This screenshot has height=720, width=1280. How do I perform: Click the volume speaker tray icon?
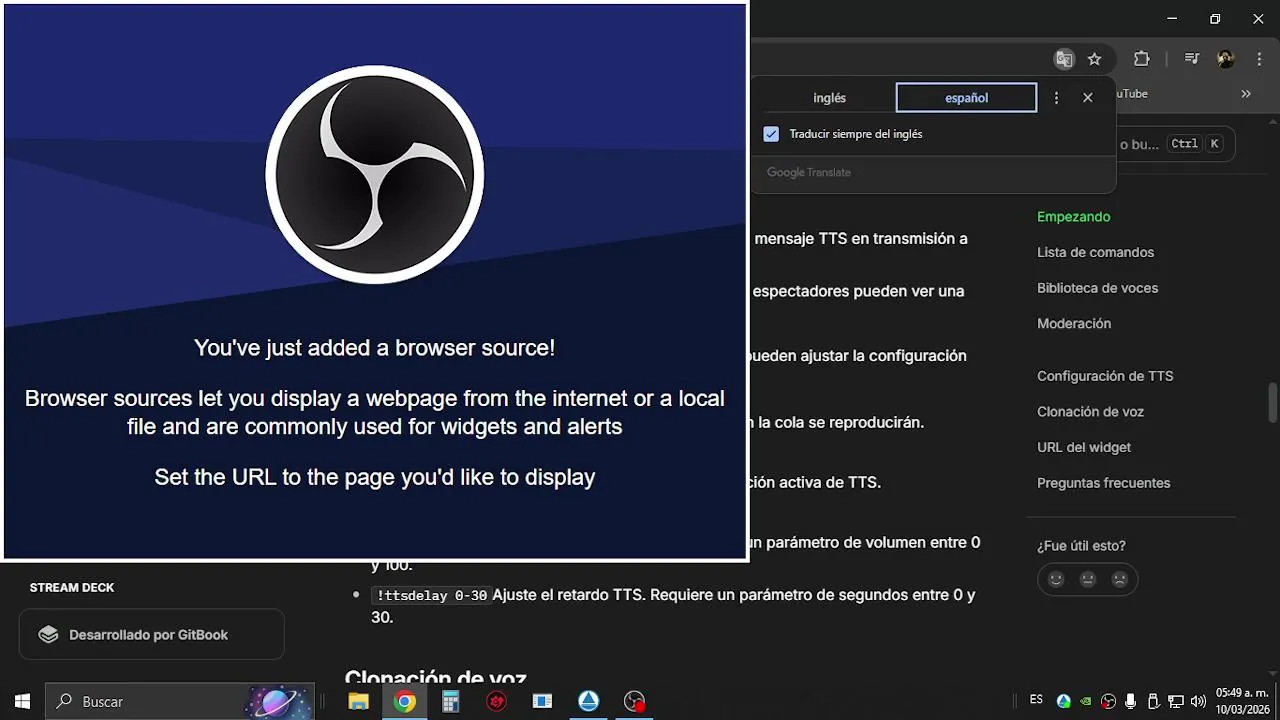coord(1198,702)
